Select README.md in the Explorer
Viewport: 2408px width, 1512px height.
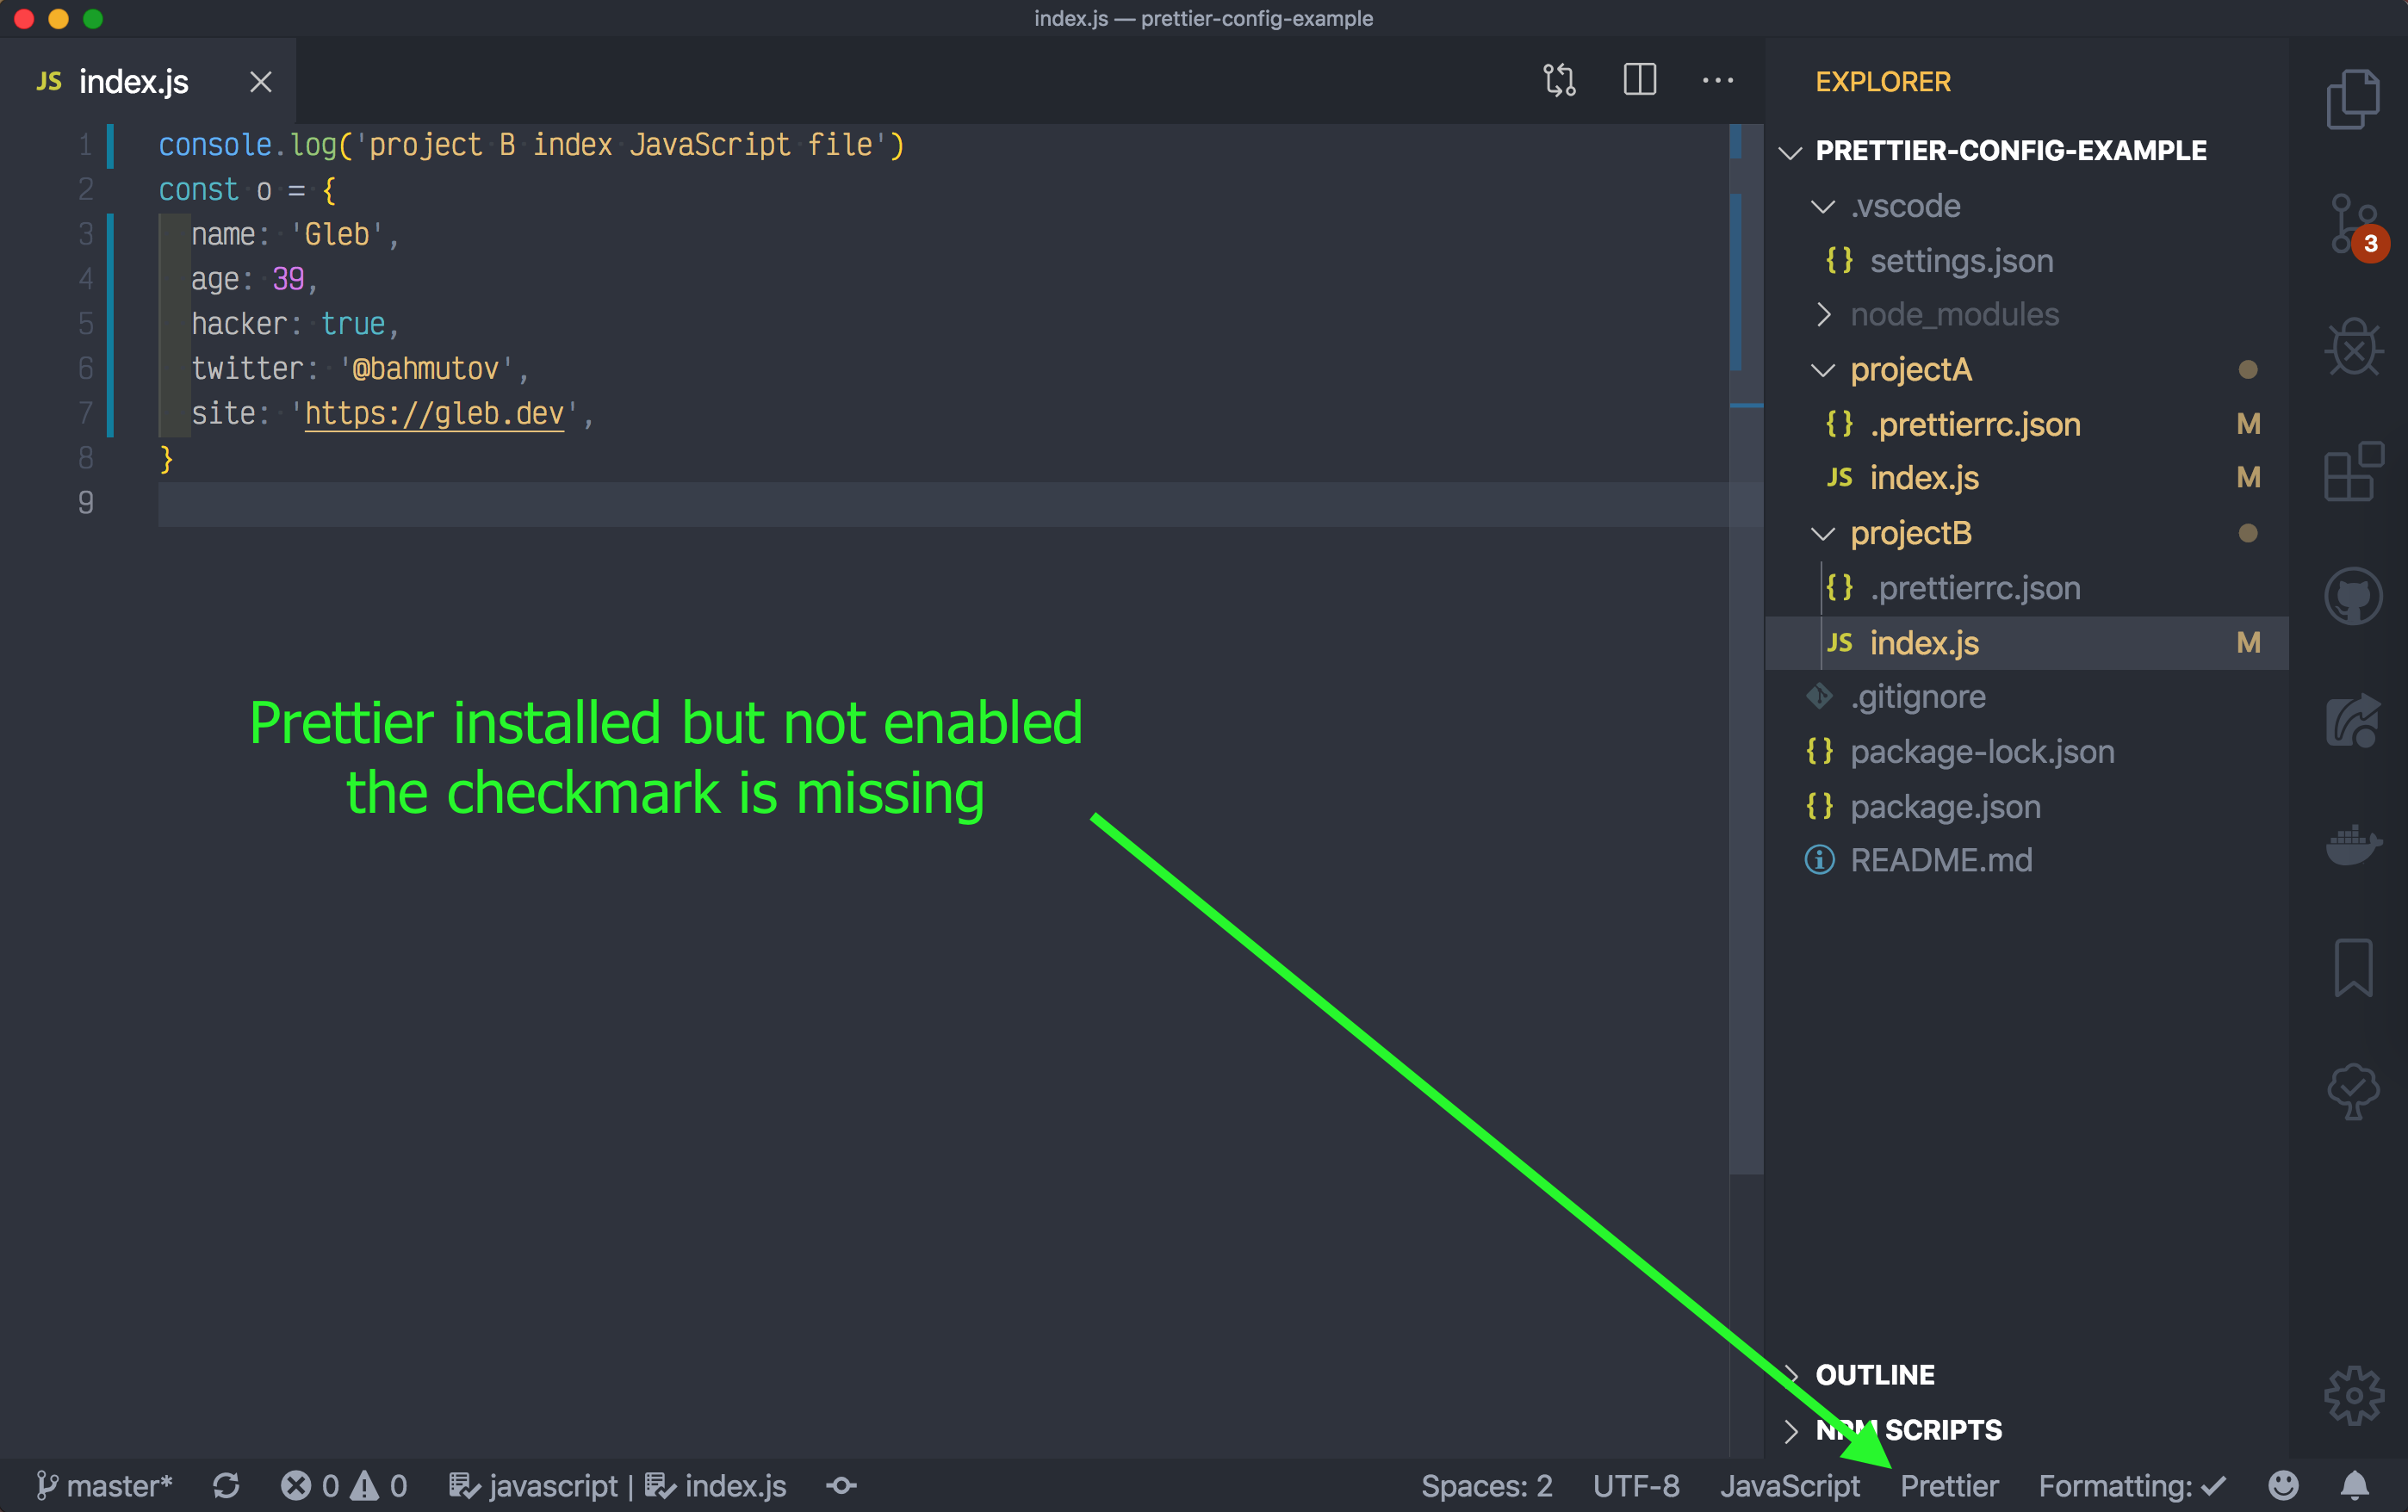pyautogui.click(x=1942, y=859)
